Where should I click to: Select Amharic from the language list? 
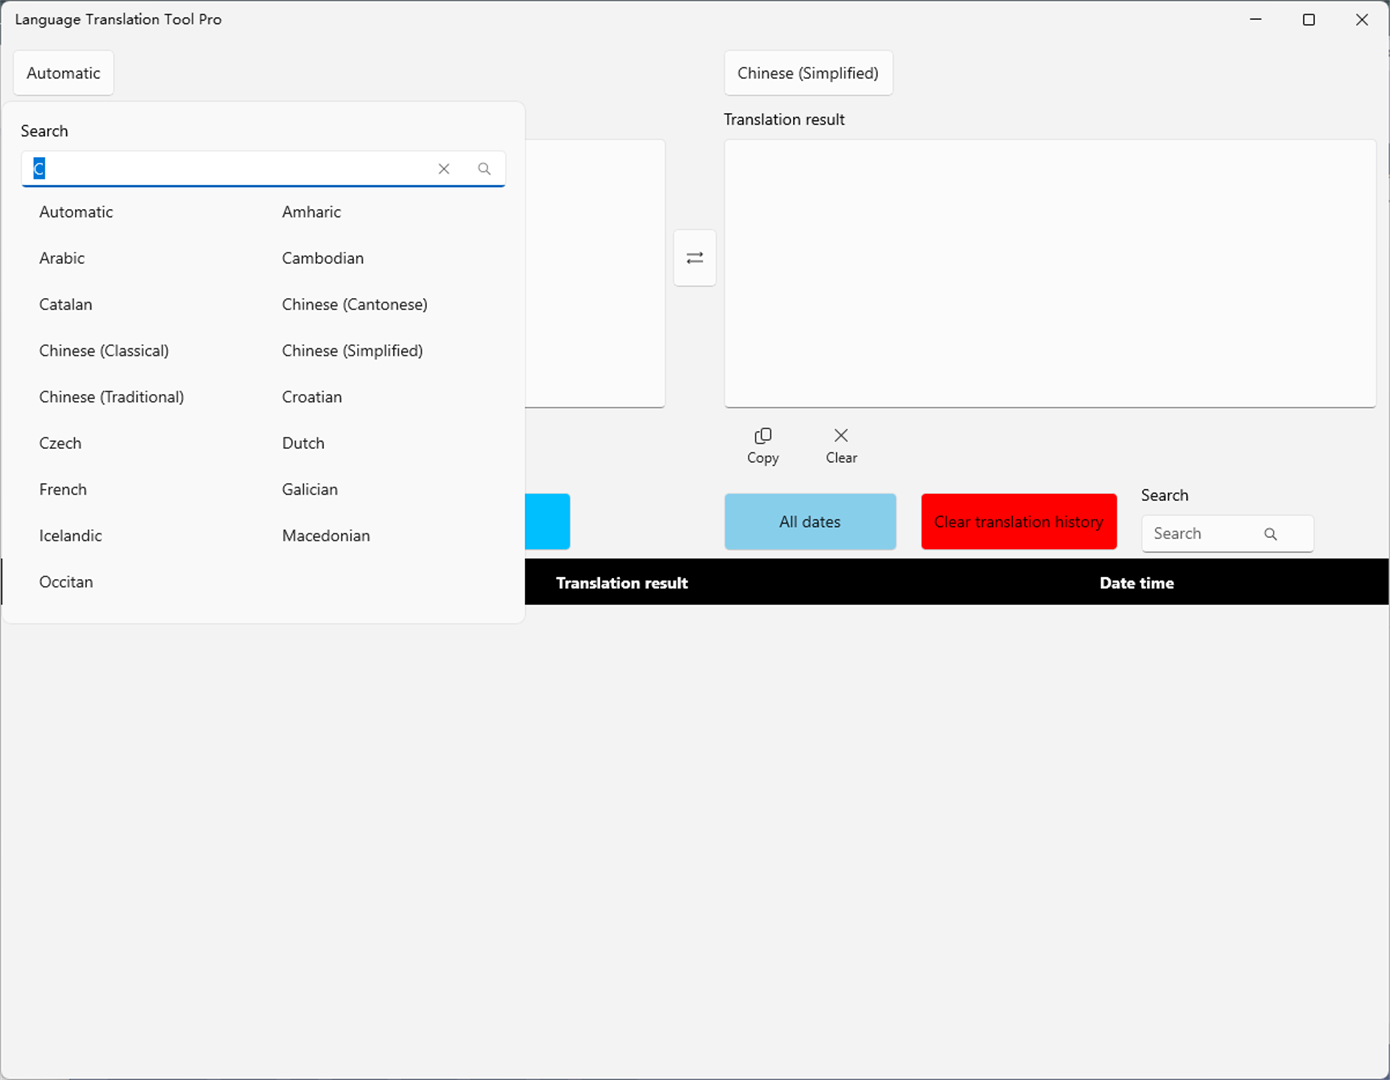click(311, 212)
